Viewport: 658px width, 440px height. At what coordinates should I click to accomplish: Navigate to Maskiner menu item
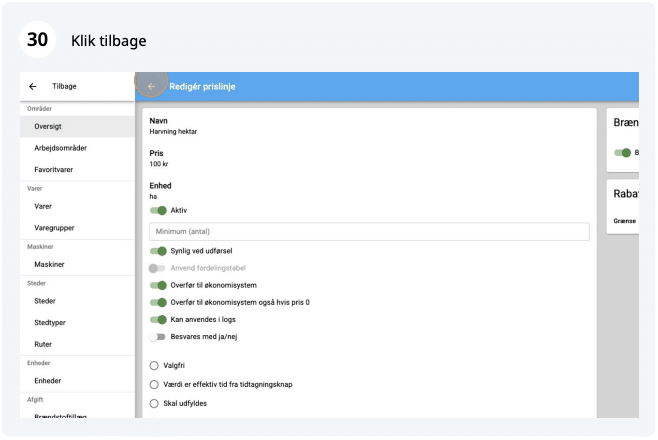click(51, 265)
